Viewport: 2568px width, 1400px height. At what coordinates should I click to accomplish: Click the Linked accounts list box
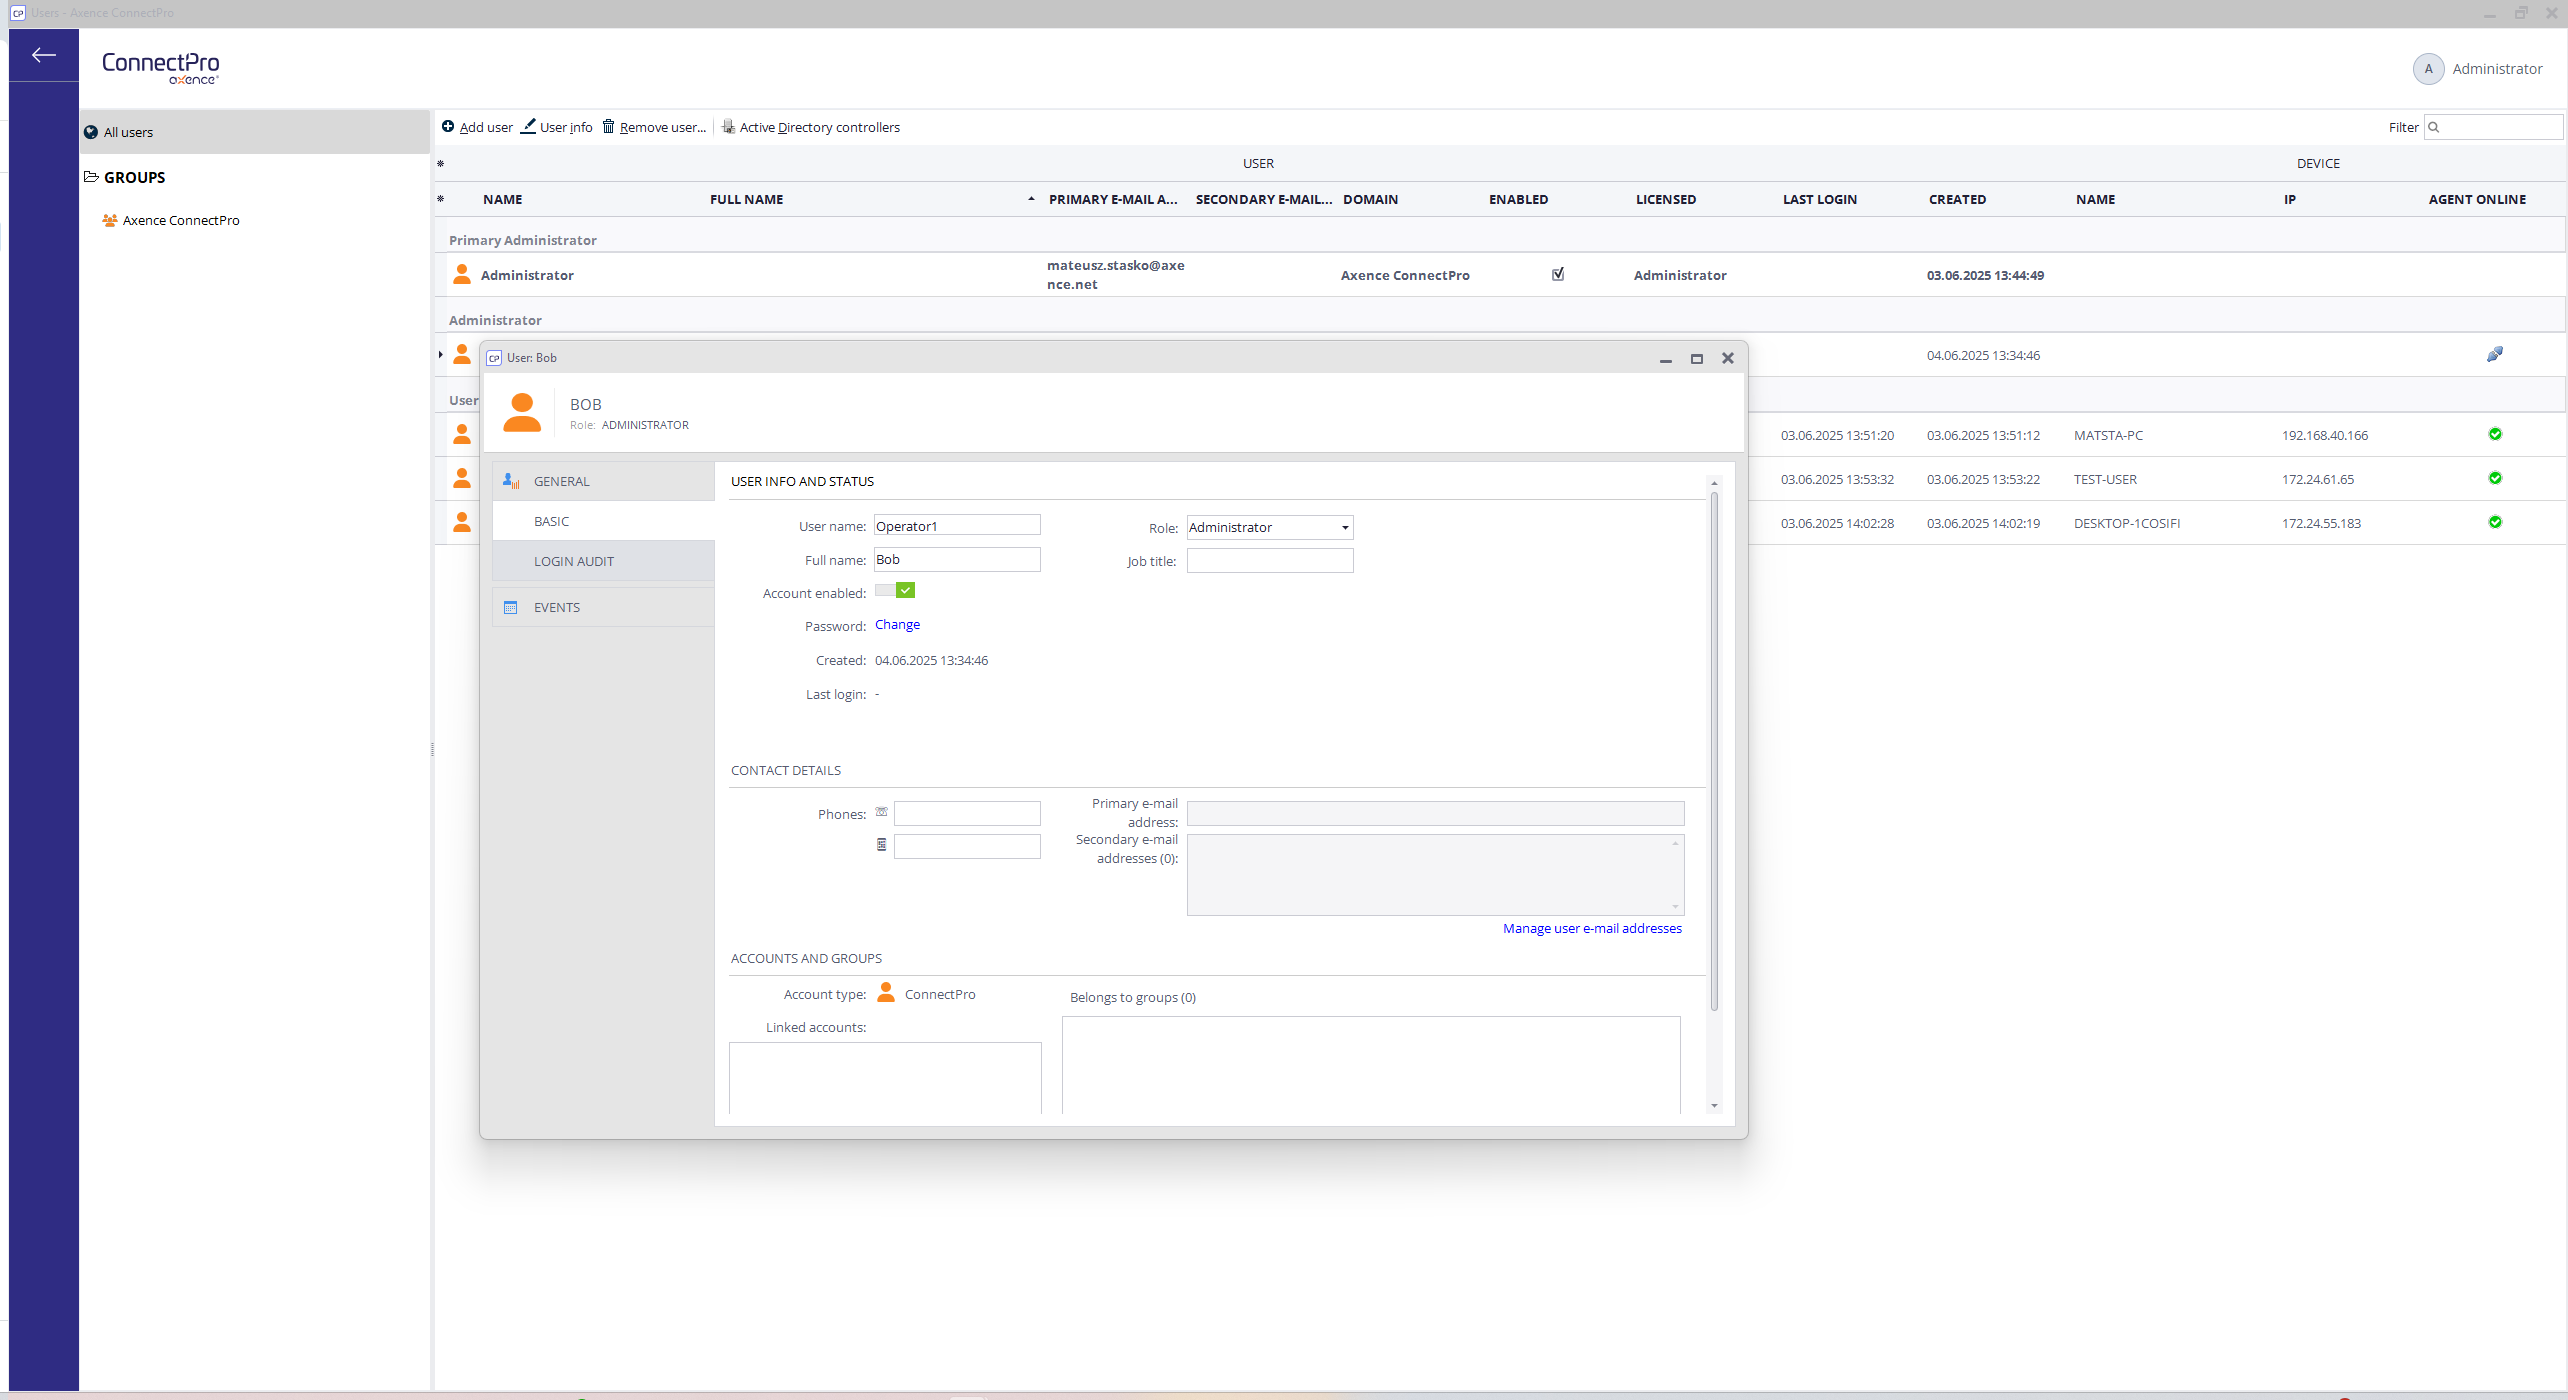click(x=885, y=1078)
